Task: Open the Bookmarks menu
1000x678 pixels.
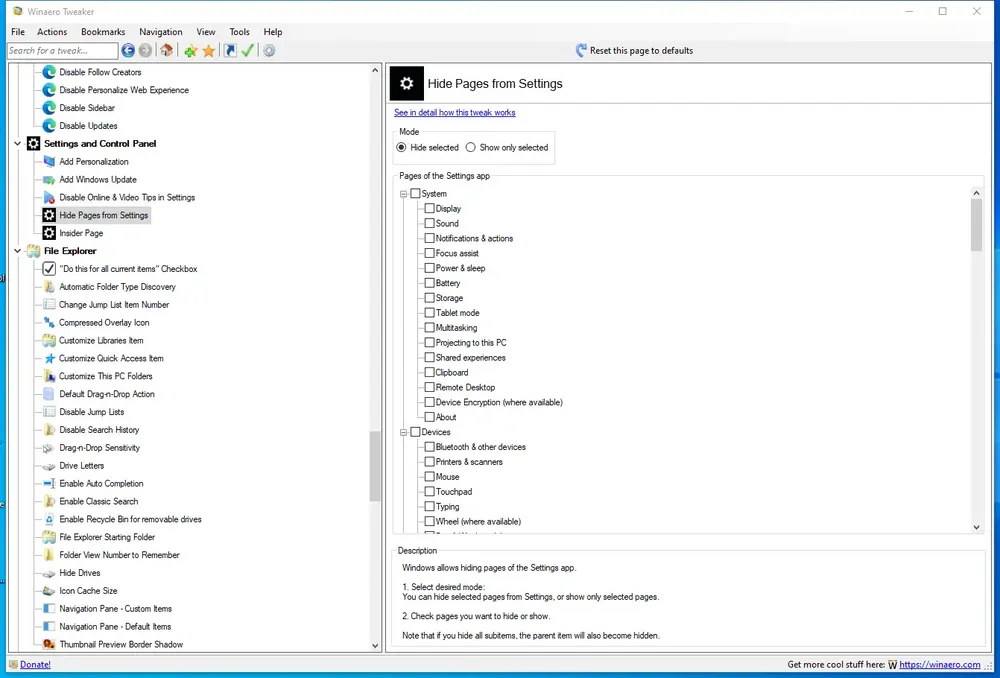Action: (103, 32)
